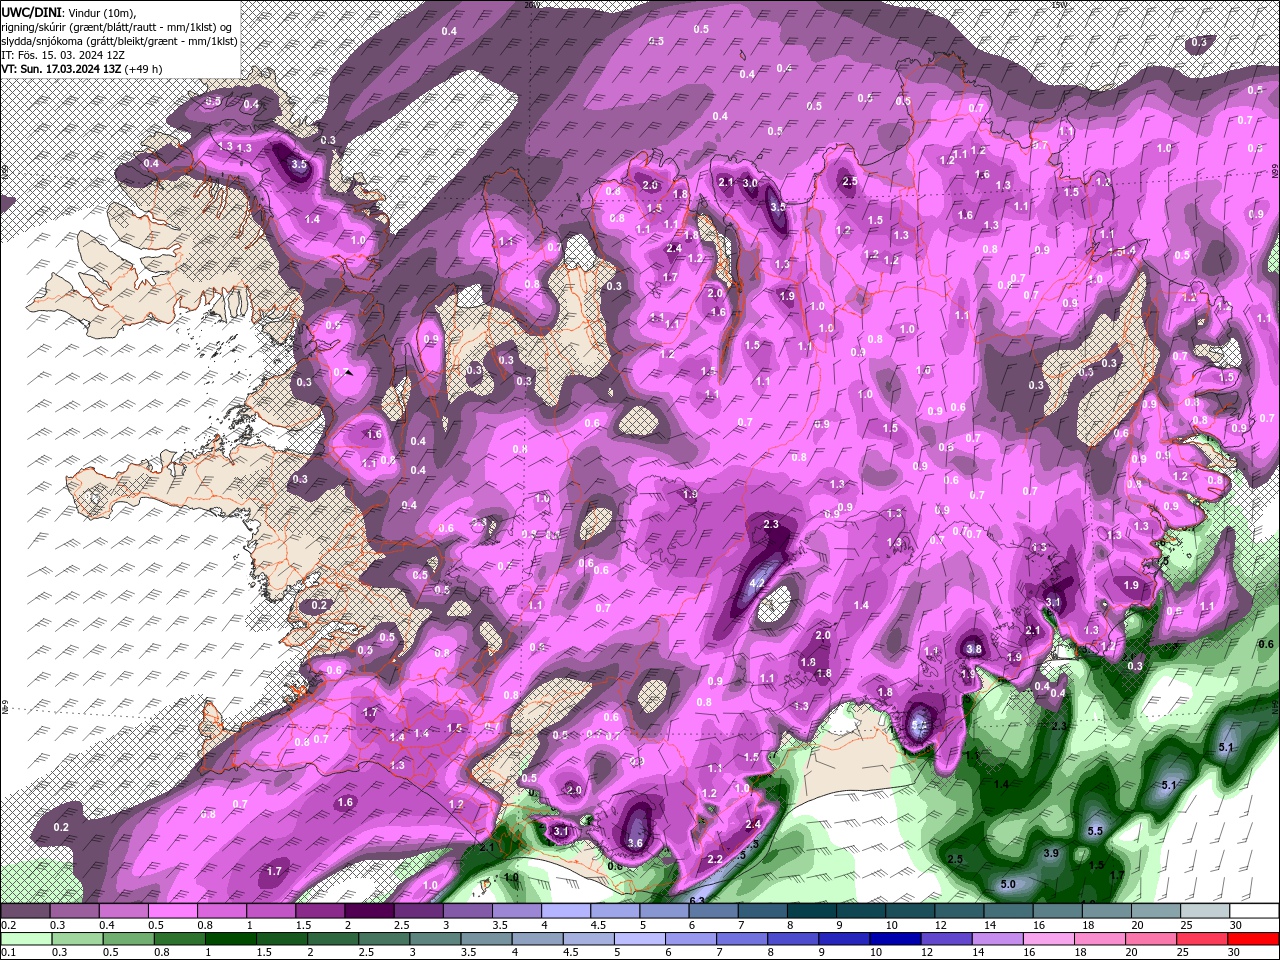Choose the snow scale swatch from 18 to 20
The width and height of the screenshot is (1280, 960).
(x=1108, y=911)
